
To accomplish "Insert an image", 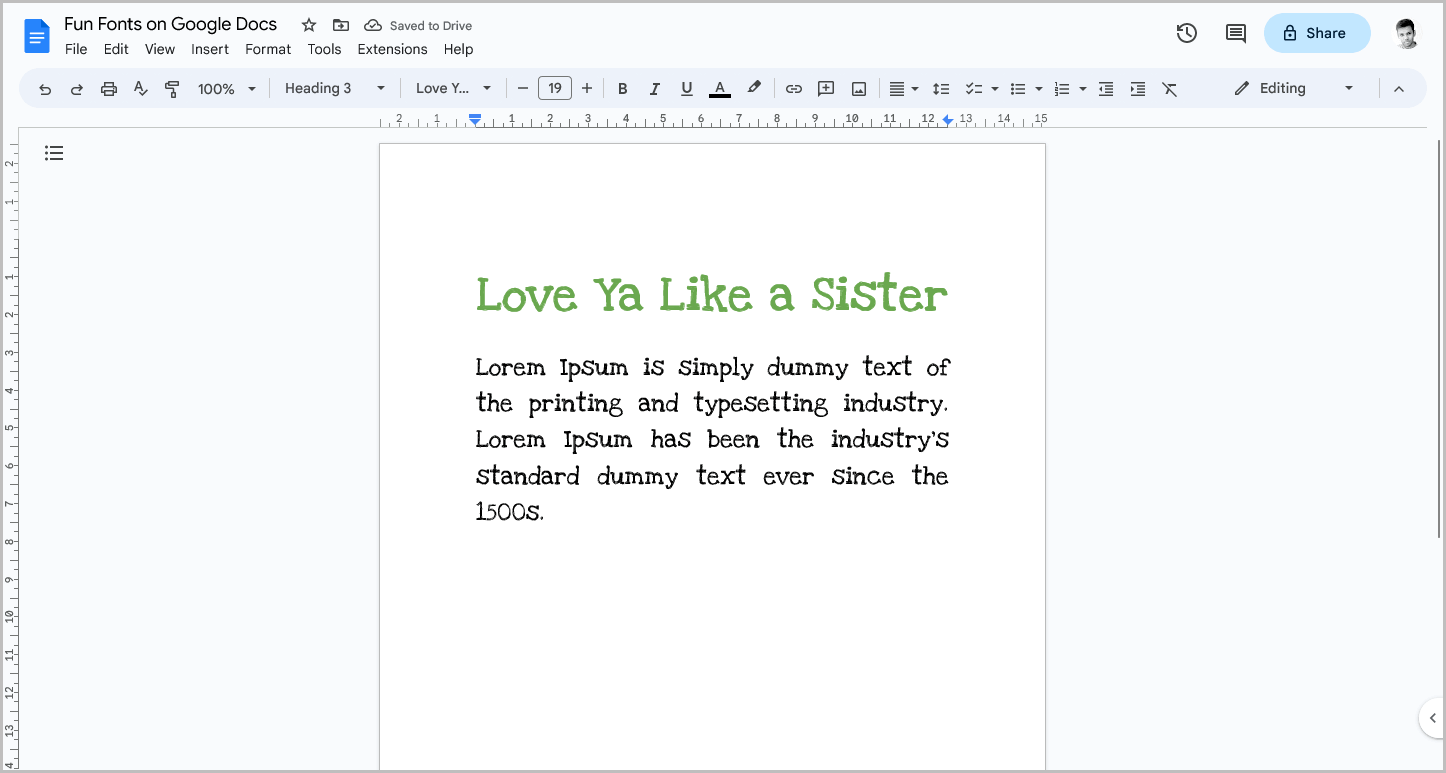I will click(858, 88).
